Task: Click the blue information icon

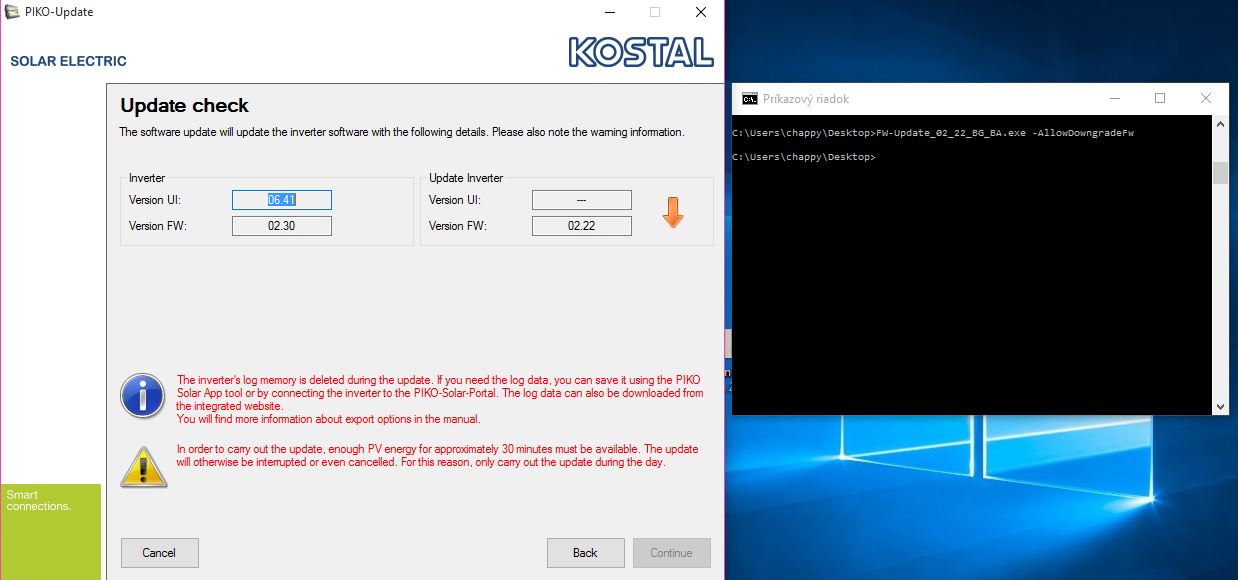Action: coord(142,396)
